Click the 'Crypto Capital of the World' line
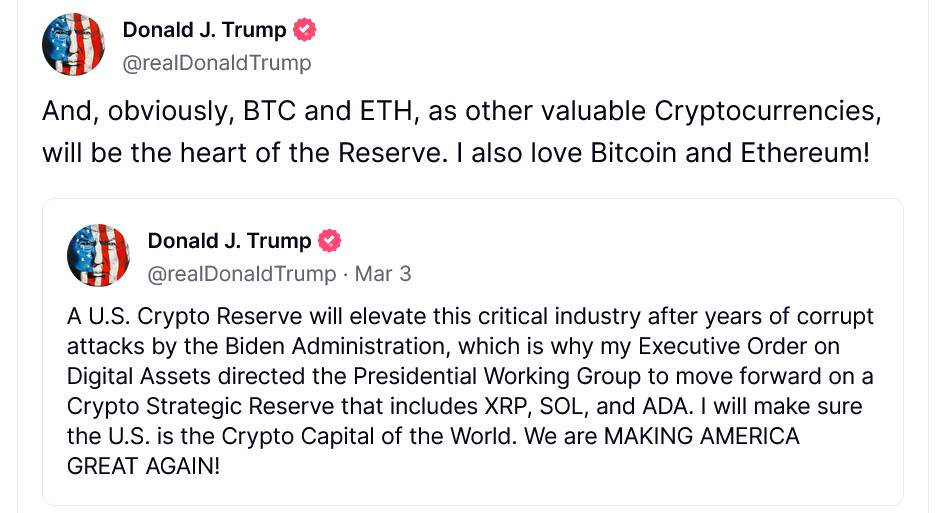 click(x=433, y=436)
